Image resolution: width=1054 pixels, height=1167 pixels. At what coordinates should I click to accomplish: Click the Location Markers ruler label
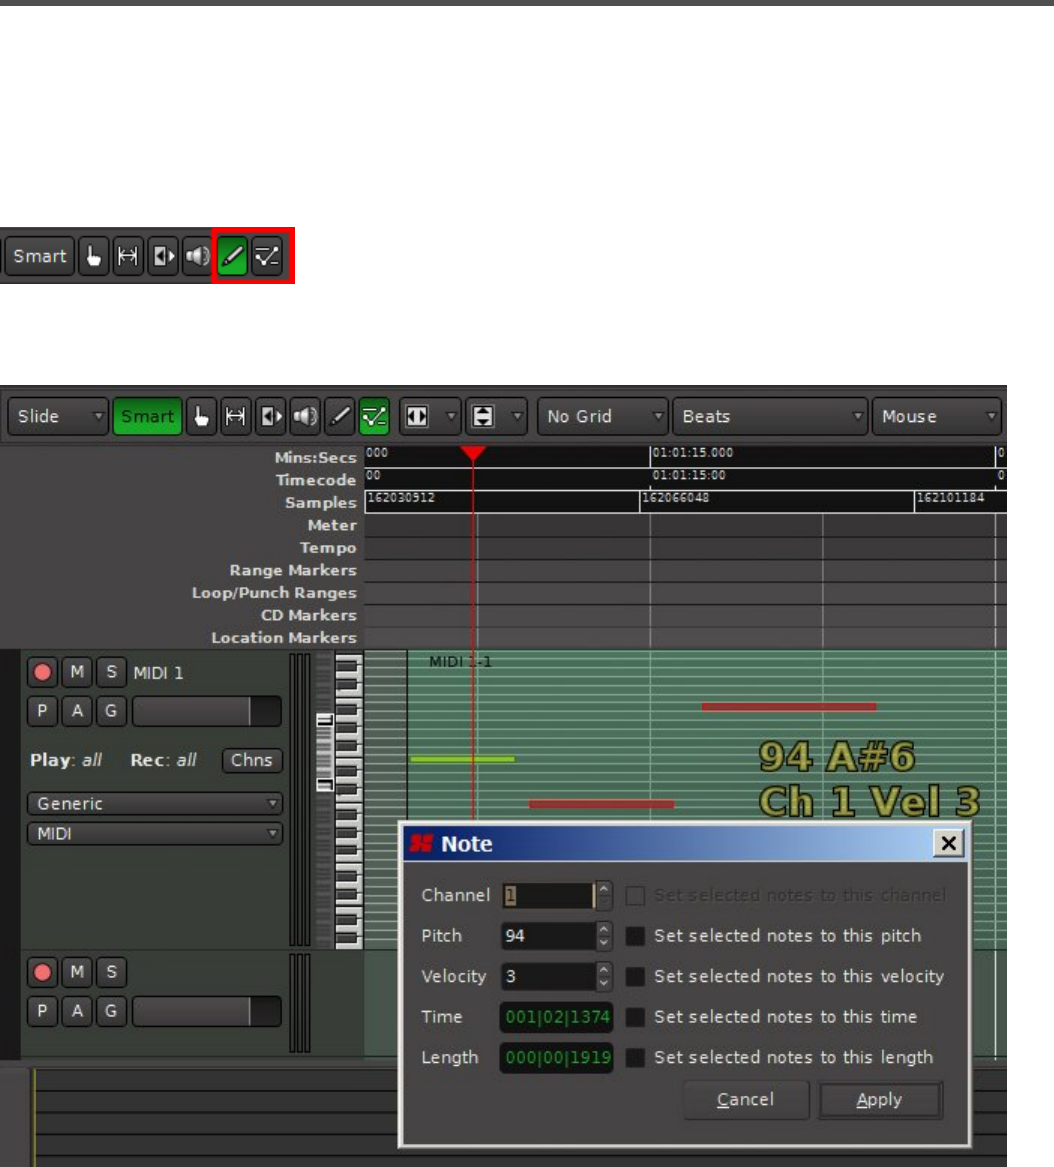(284, 638)
